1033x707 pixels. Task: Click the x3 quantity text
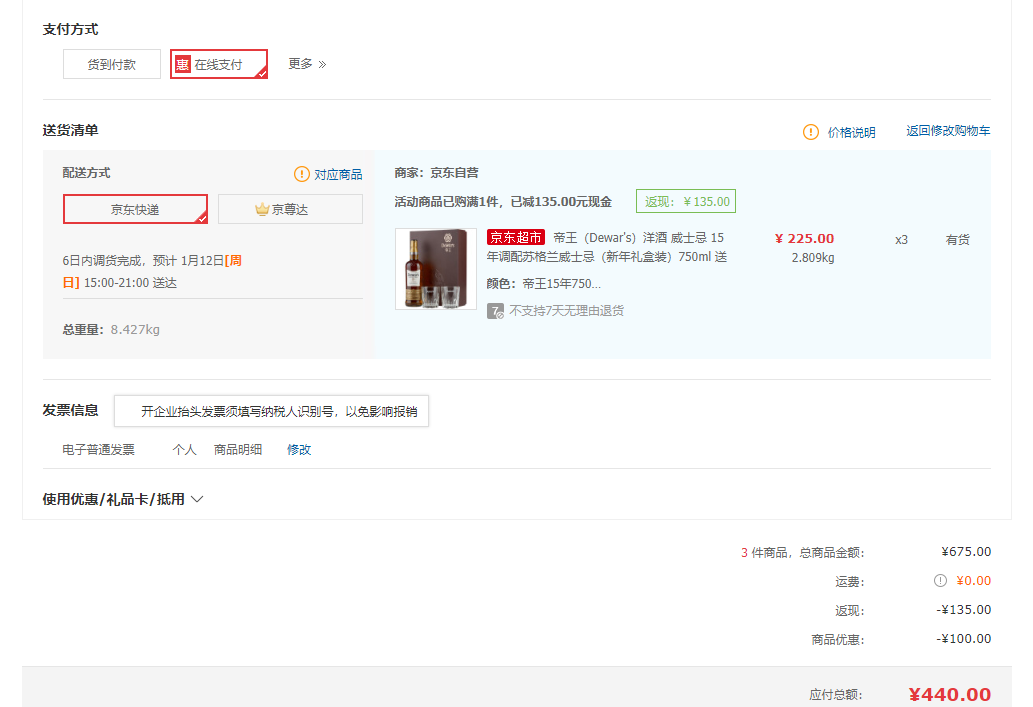(x=901, y=240)
